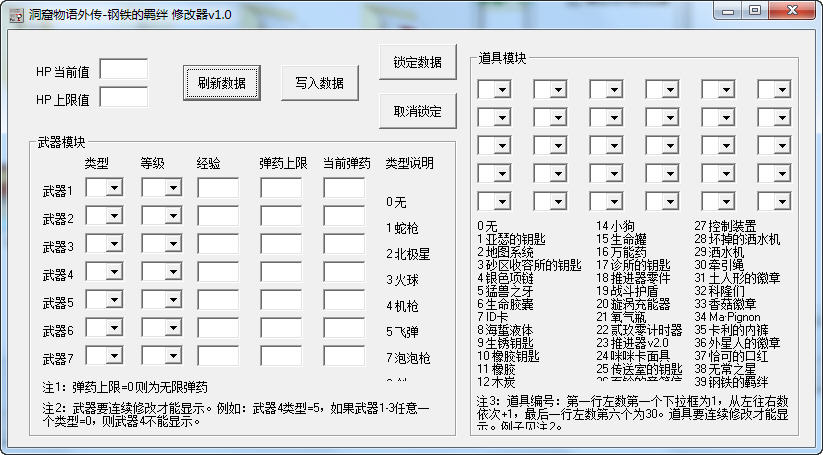Open the 类型 dropdown for 武器5
The height and width of the screenshot is (455, 823).
pyautogui.click(x=104, y=300)
